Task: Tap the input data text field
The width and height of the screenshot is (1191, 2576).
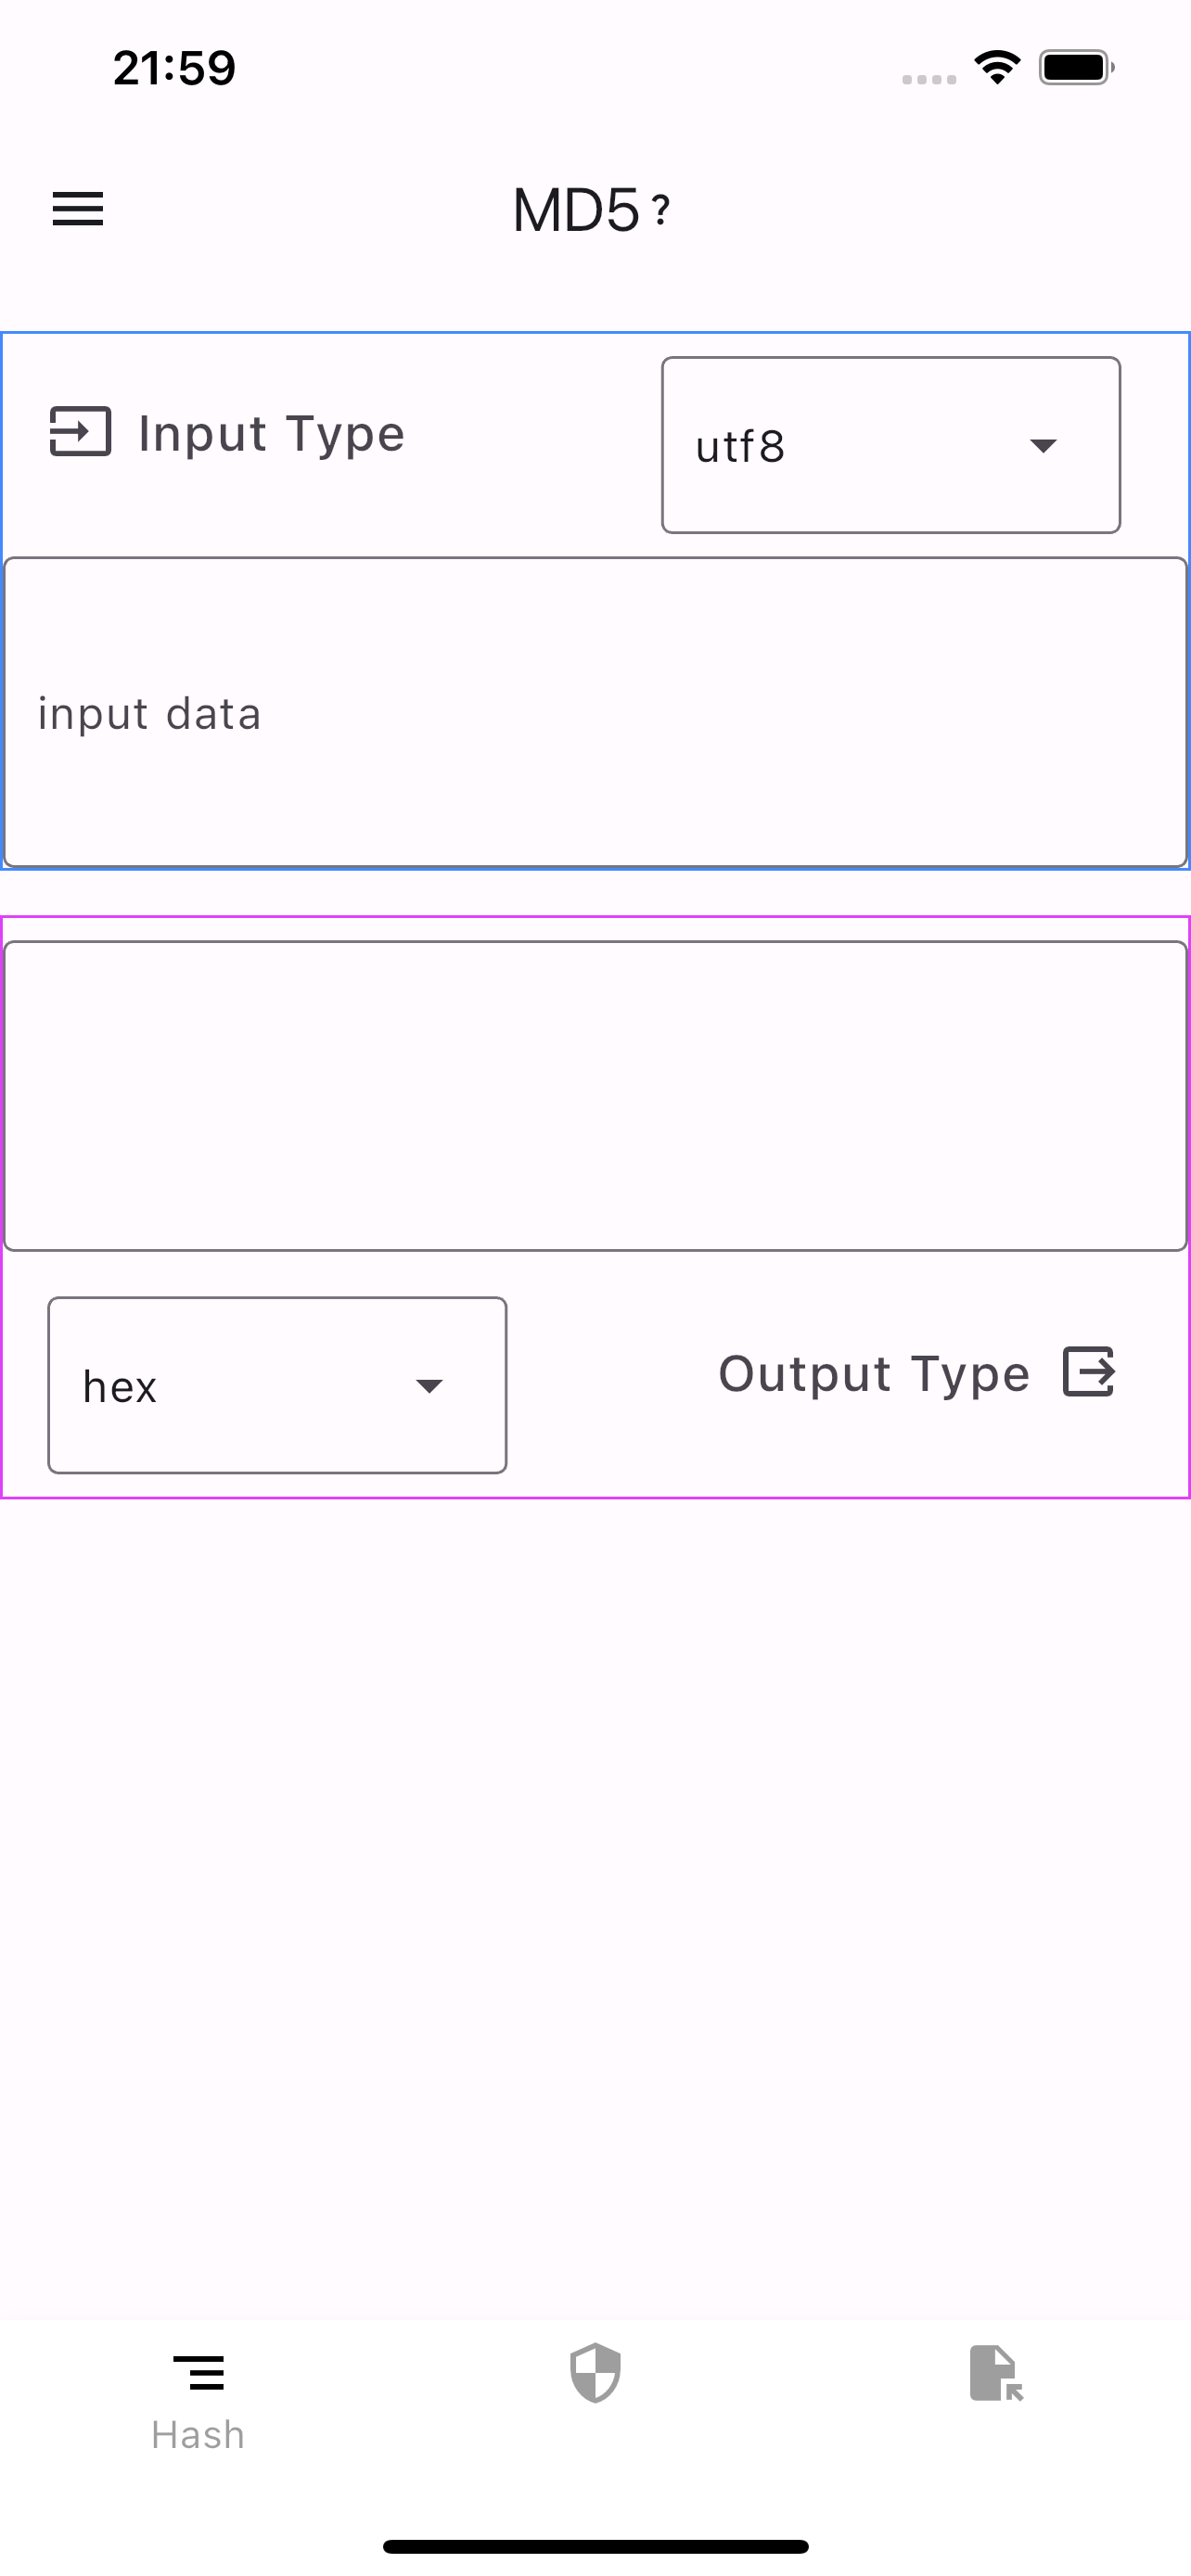Action: (x=595, y=712)
